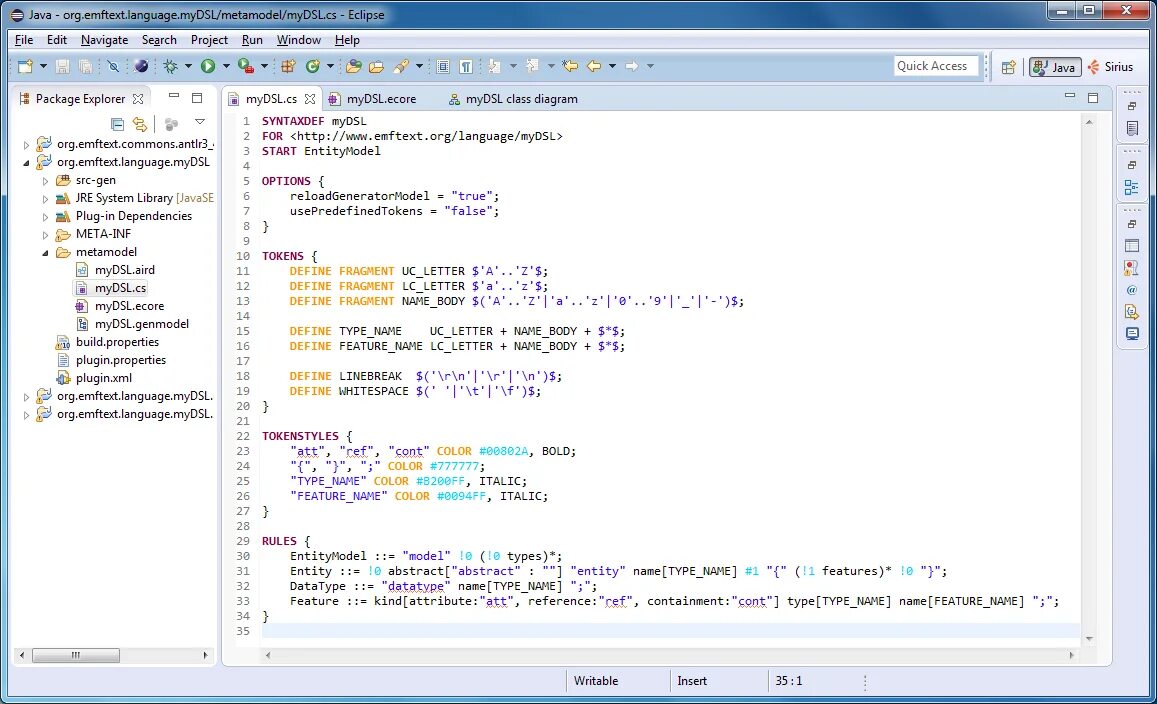Viewport: 1157px width, 704px height.
Task: Switch to the Java perspective
Action: [1054, 66]
